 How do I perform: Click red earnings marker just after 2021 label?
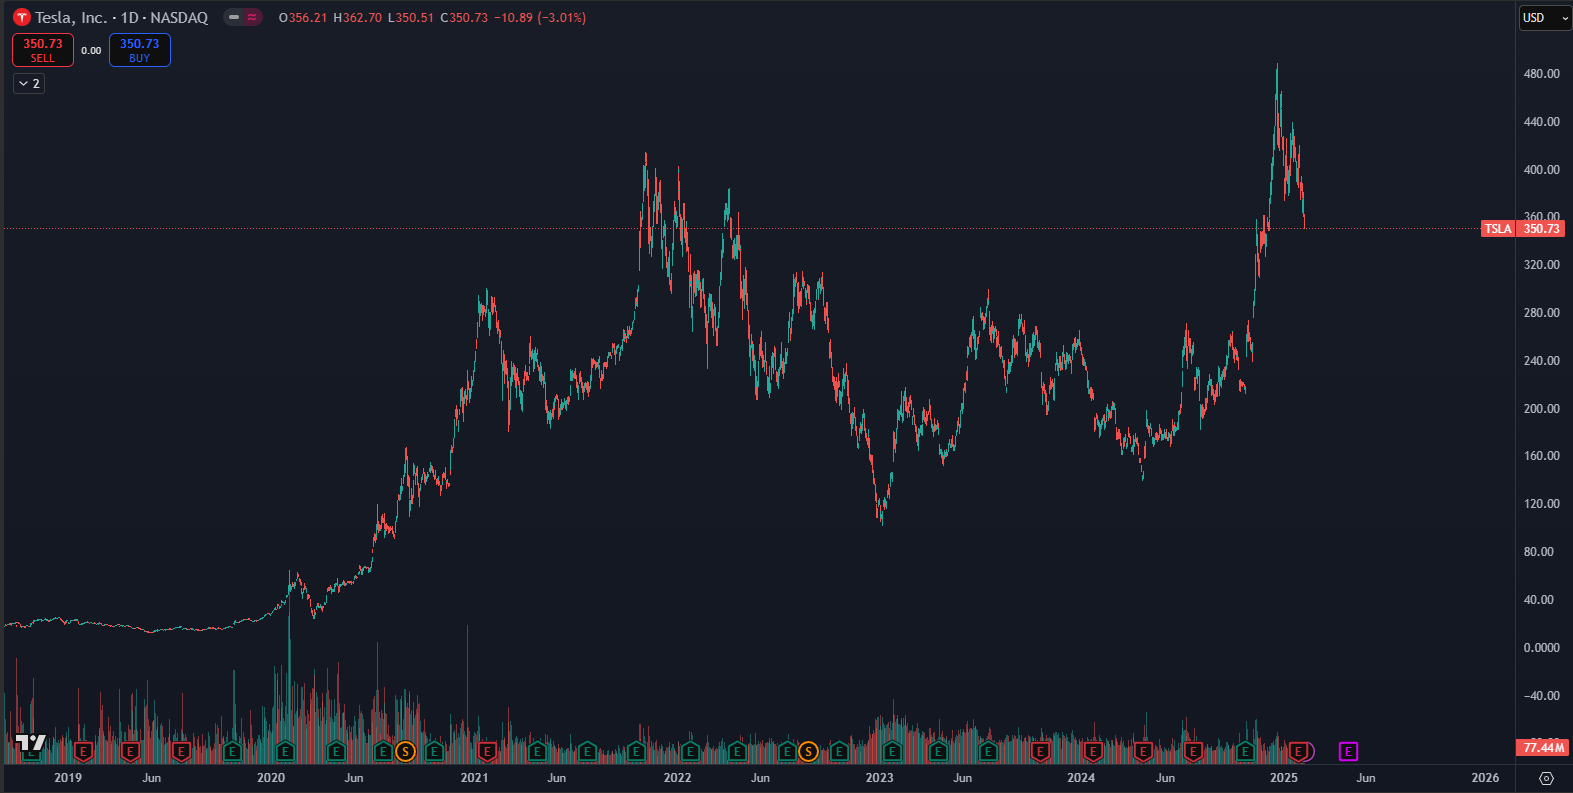pos(487,751)
